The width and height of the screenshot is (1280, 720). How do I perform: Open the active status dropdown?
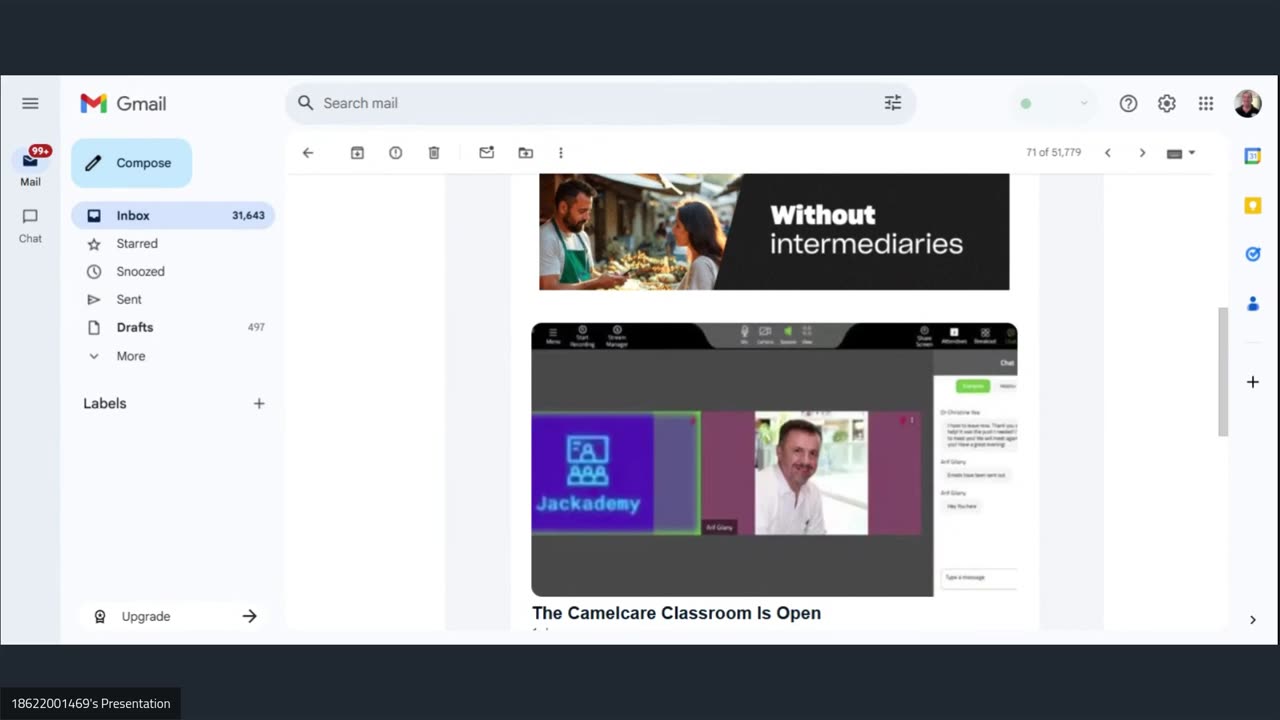point(1053,103)
